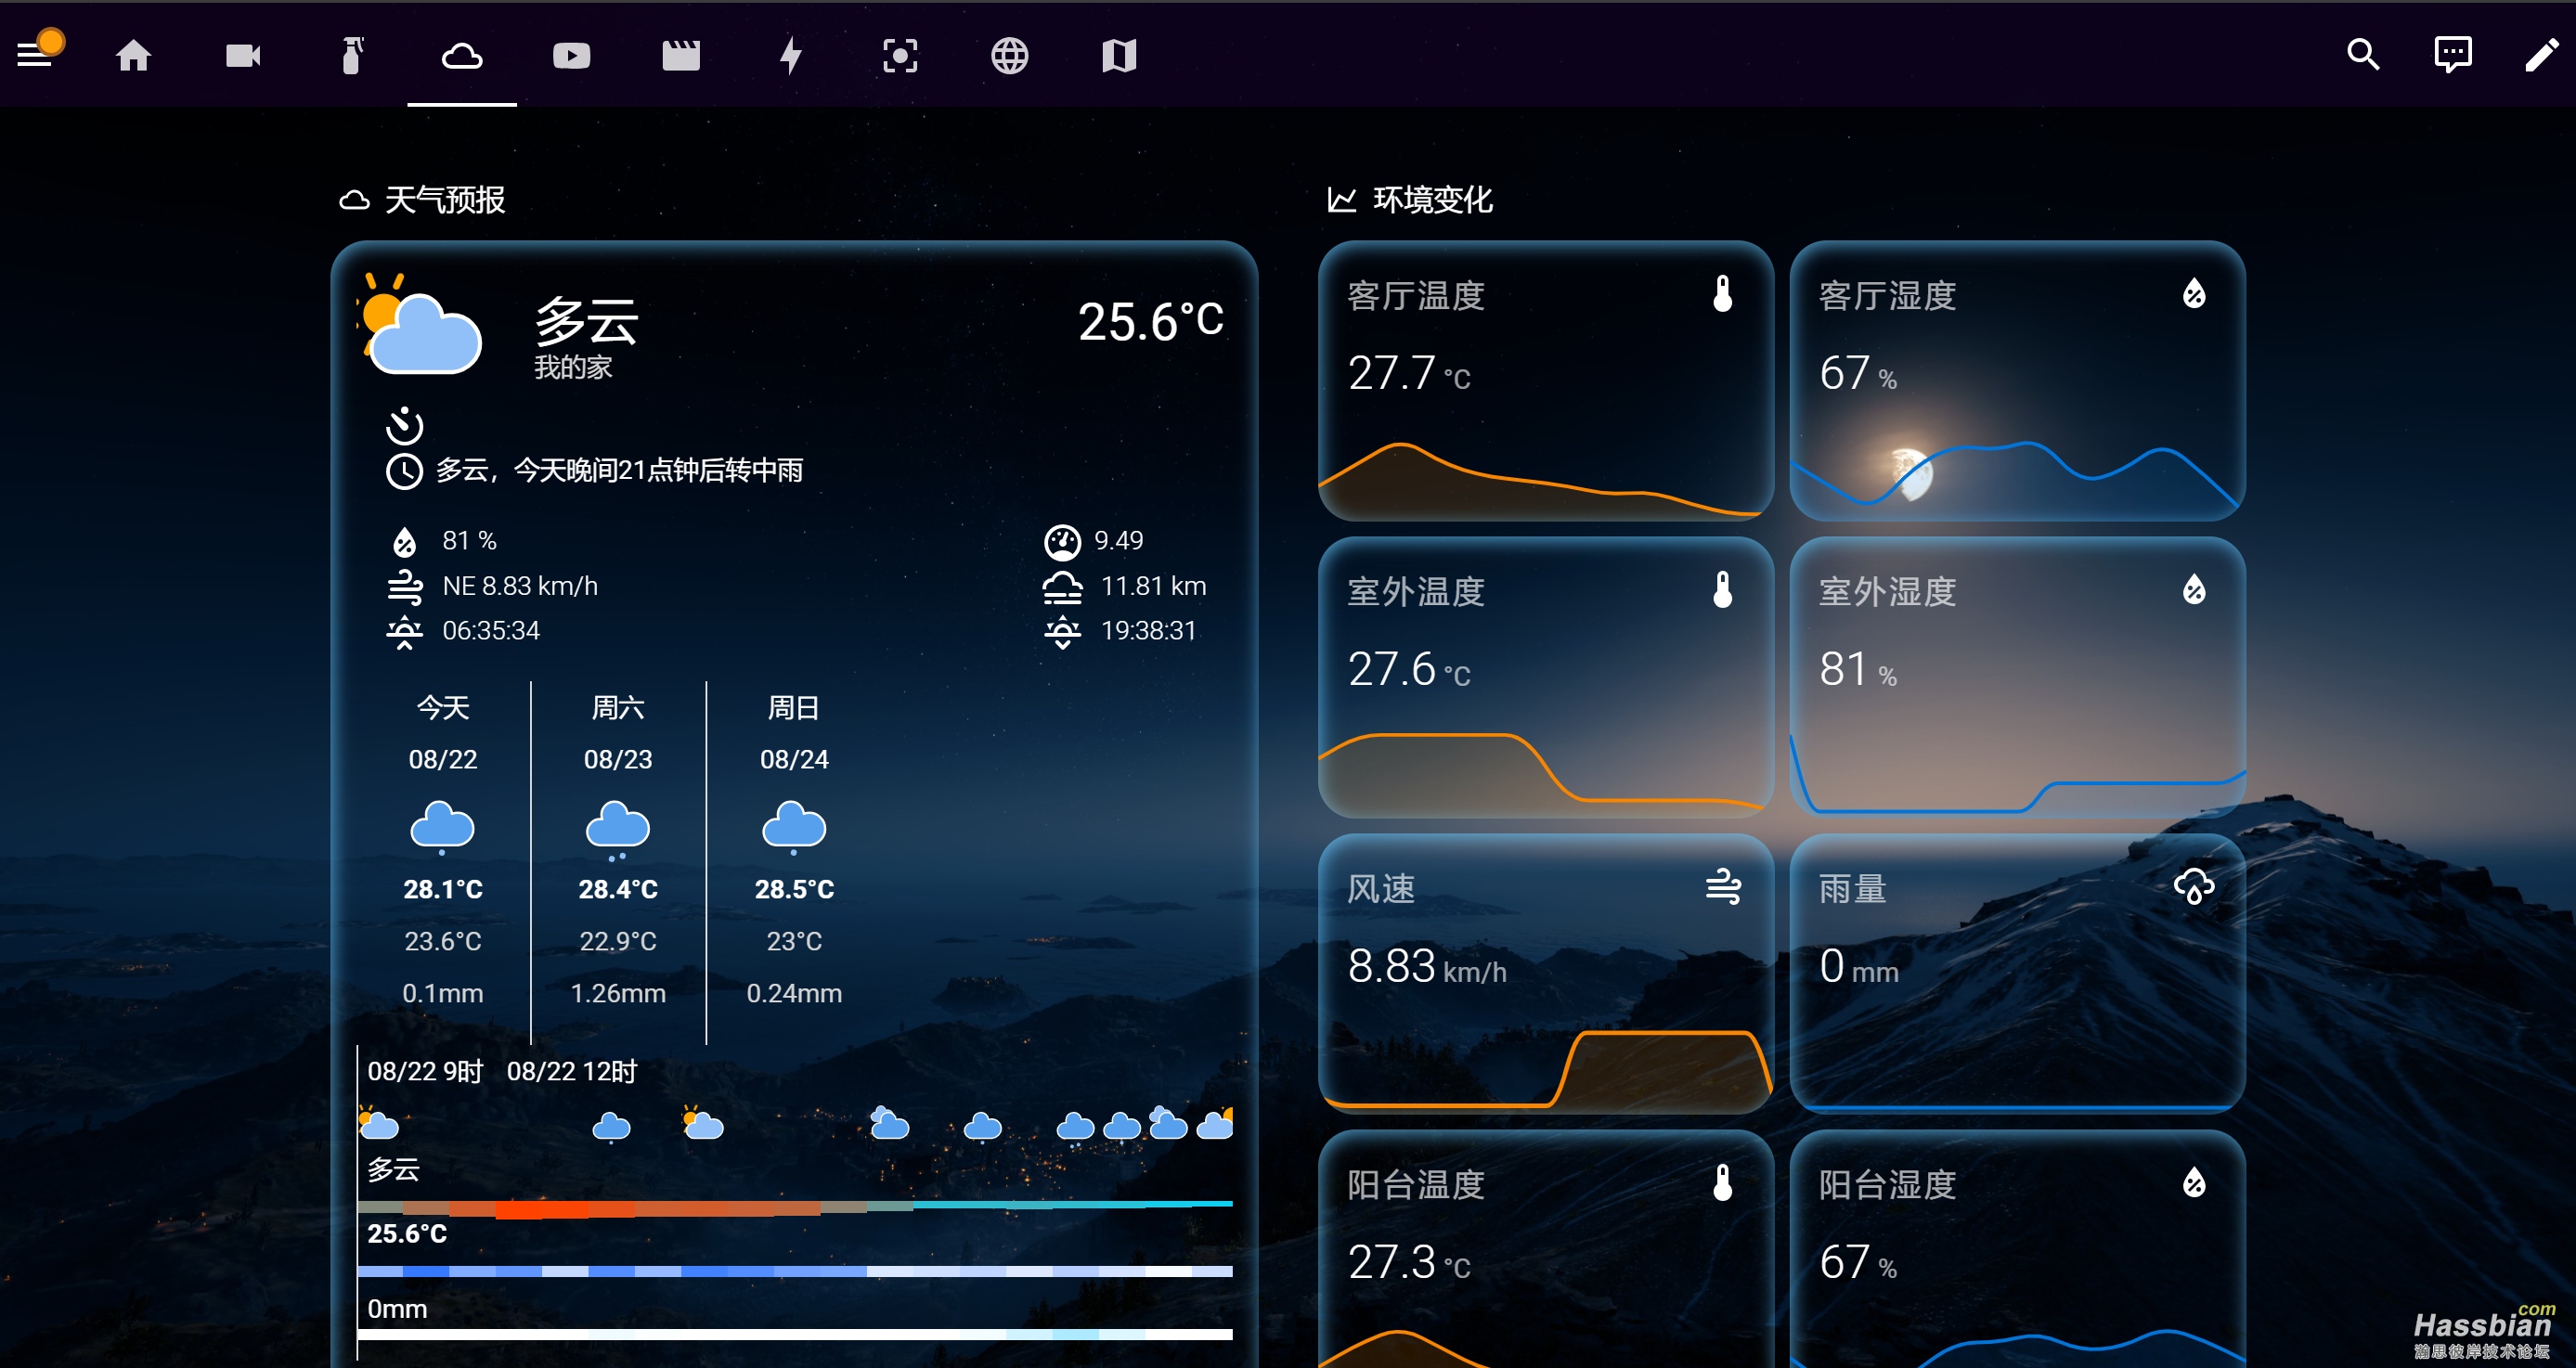Click the 今天 precipitation 0.1mm value
Image resolution: width=2576 pixels, height=1368 pixels.
(443, 993)
